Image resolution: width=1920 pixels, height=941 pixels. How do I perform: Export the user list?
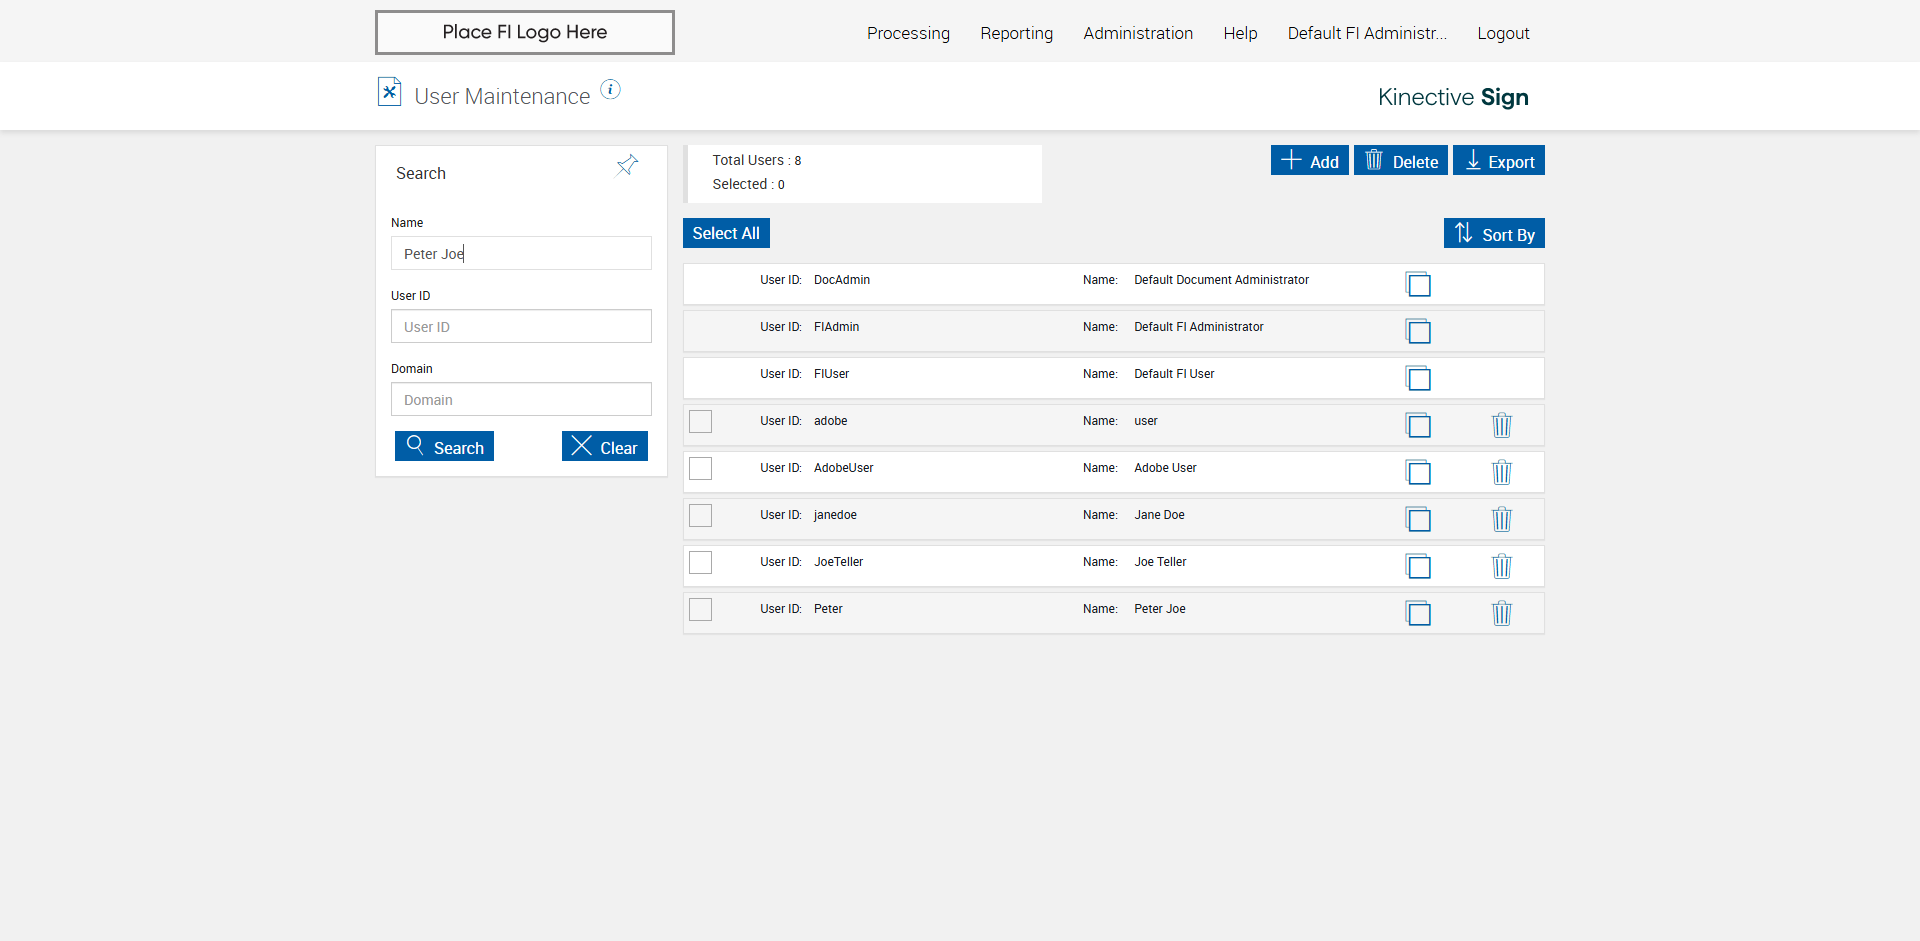(x=1499, y=160)
